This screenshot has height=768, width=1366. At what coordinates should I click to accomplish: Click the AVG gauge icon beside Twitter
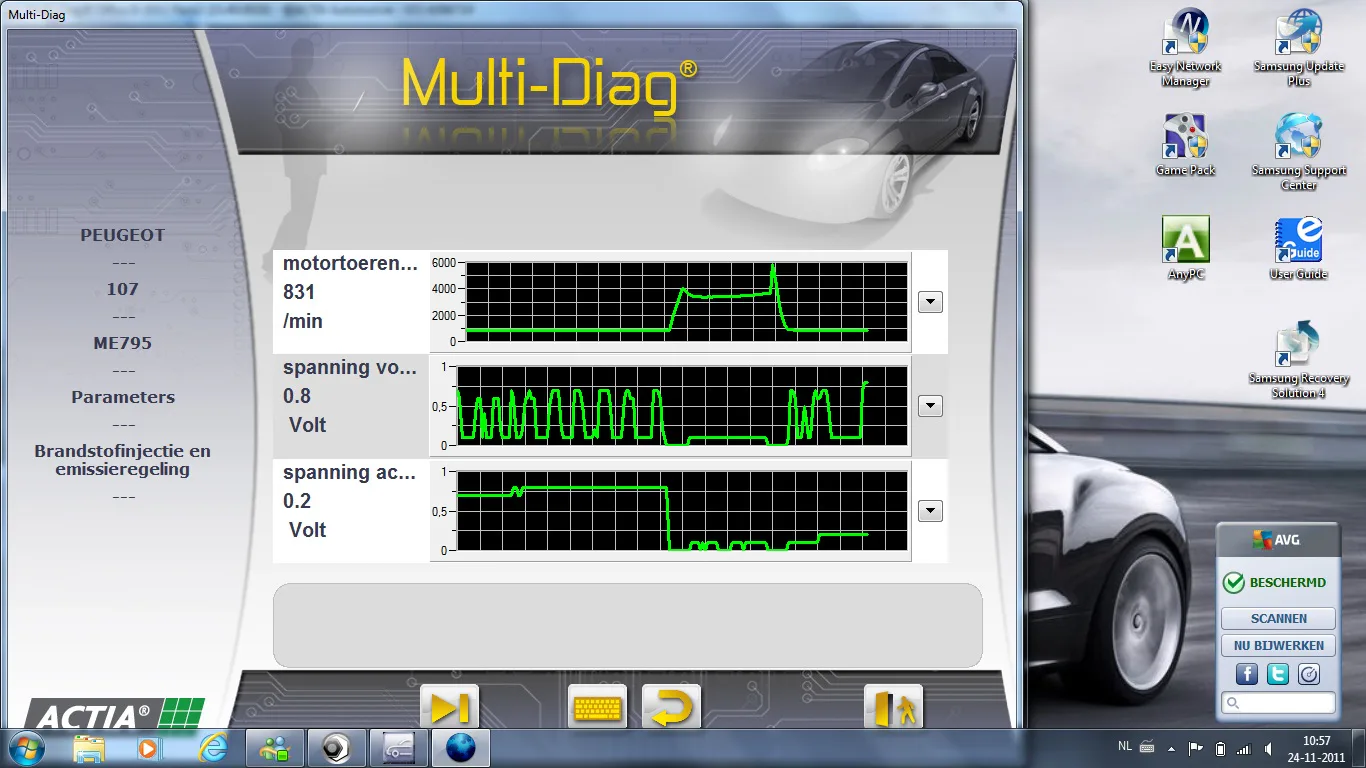click(x=1309, y=674)
